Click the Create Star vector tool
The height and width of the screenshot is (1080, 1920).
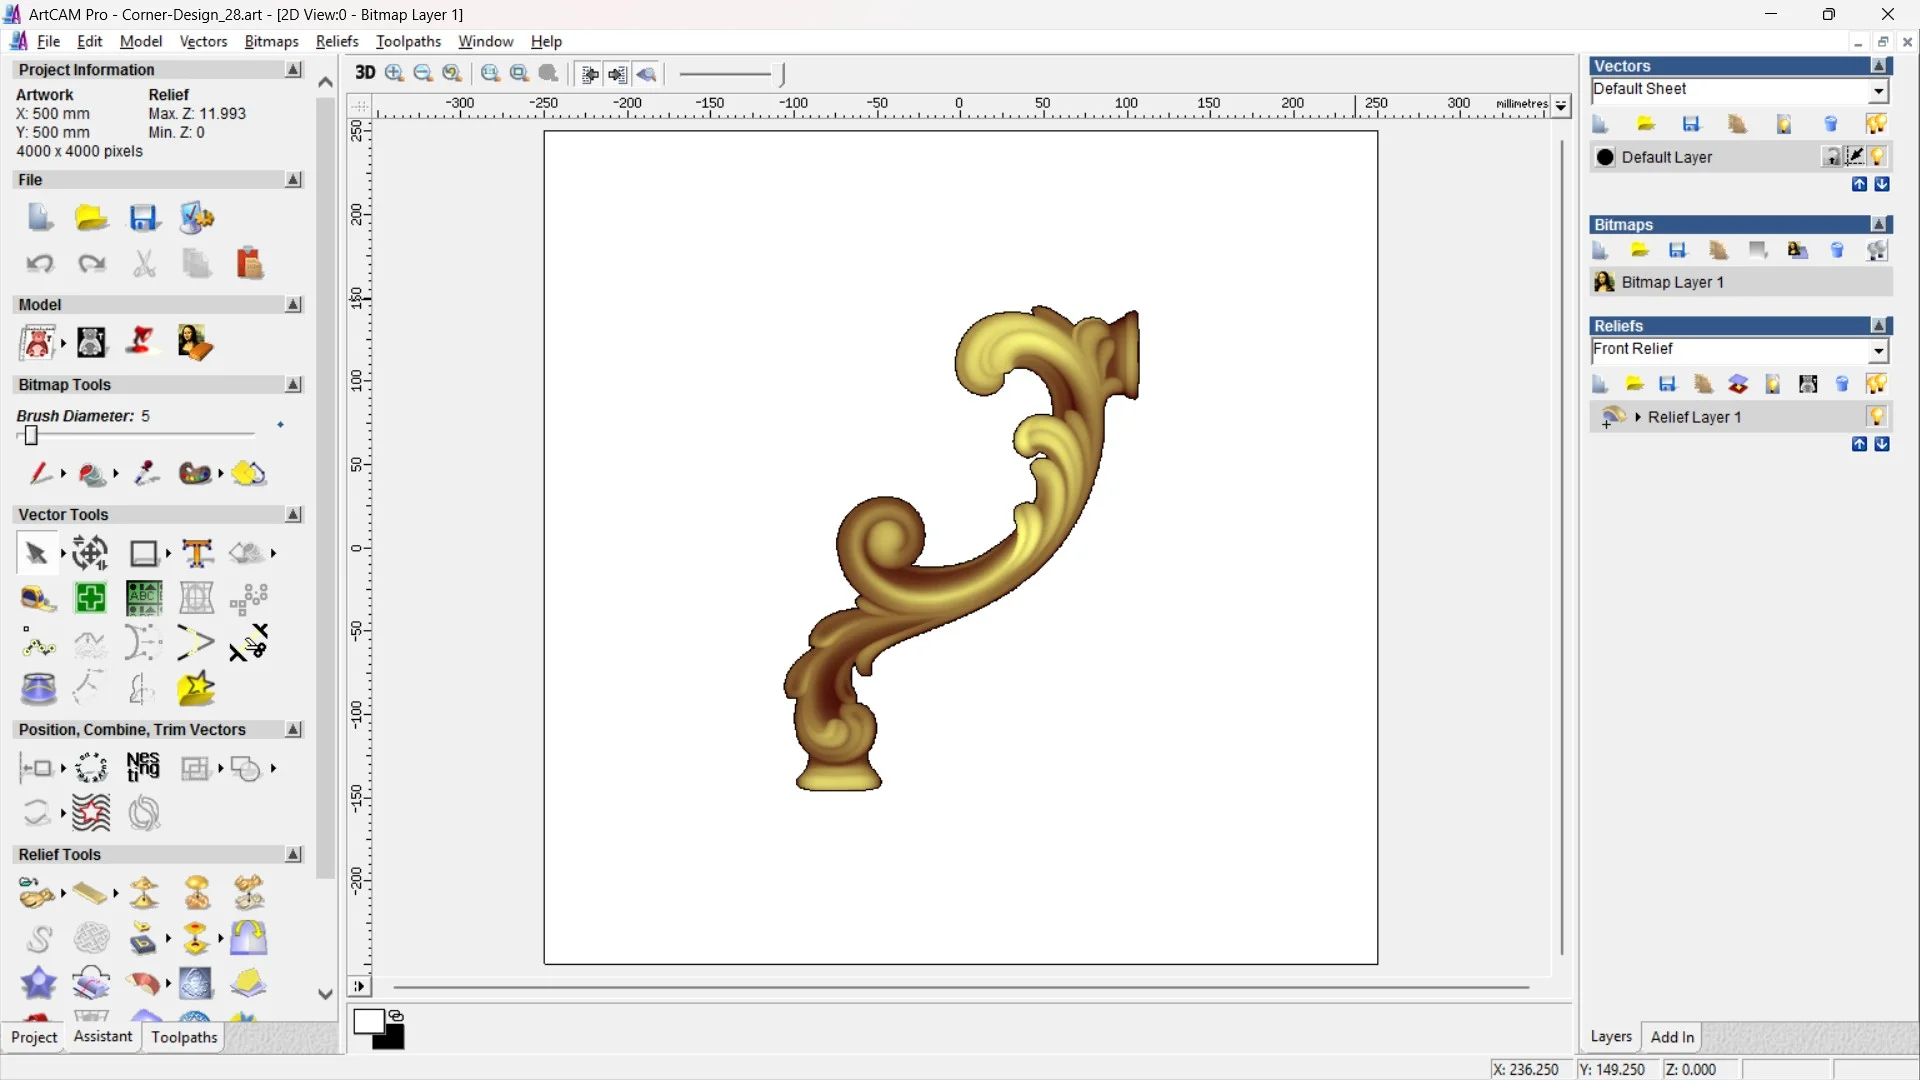(196, 689)
